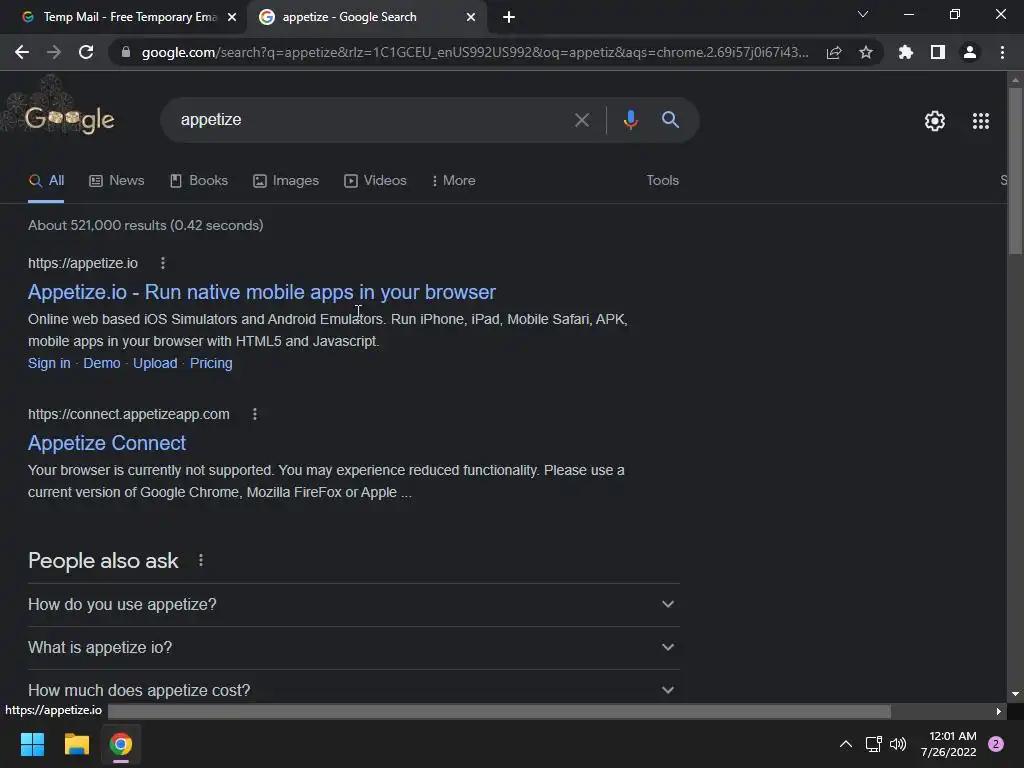Click the scroll-down arrow of vertical scrollbar
Image resolution: width=1024 pixels, height=768 pixels.
[1015, 694]
